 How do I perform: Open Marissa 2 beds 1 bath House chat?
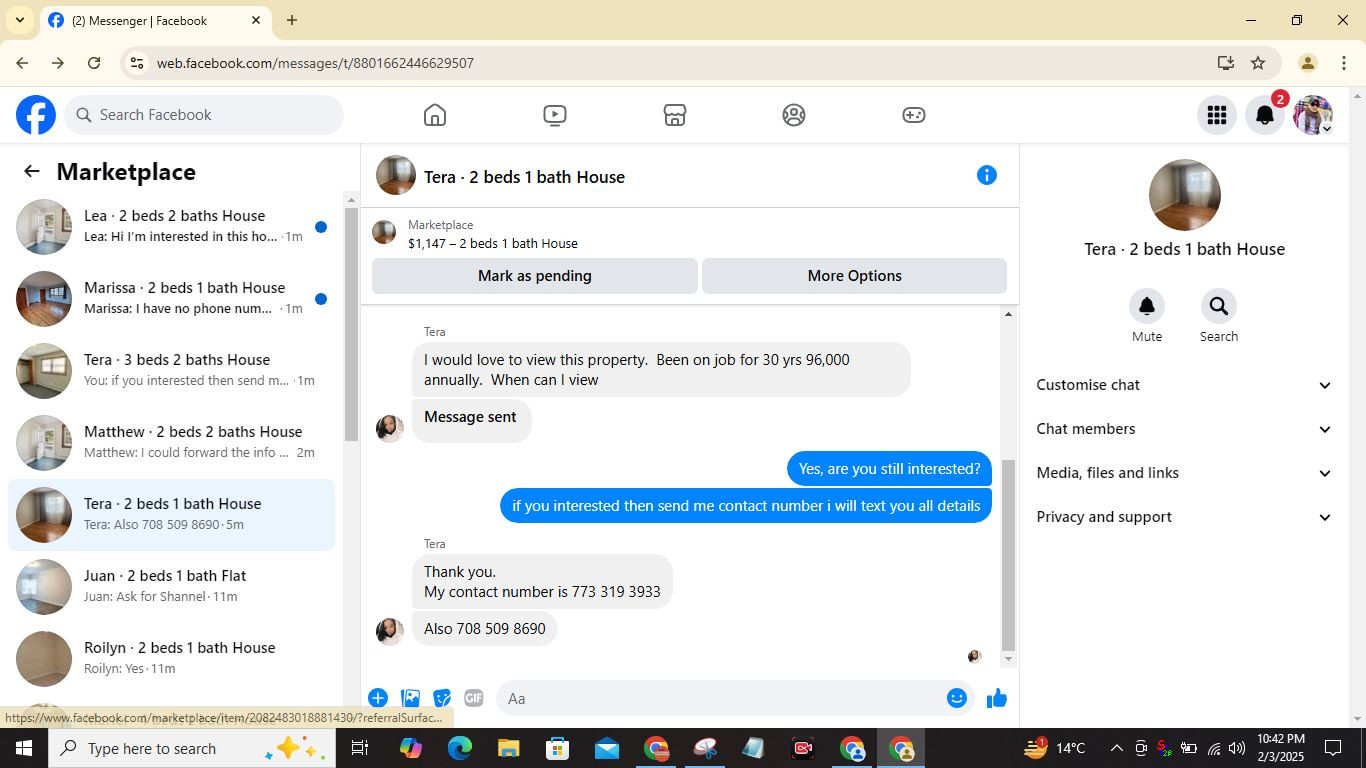click(x=172, y=299)
